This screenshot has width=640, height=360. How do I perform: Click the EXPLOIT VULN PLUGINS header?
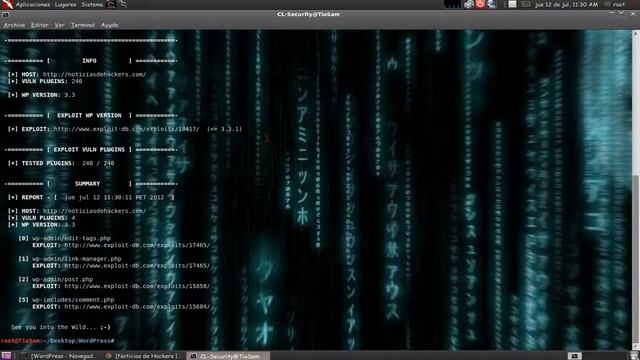click(89, 149)
